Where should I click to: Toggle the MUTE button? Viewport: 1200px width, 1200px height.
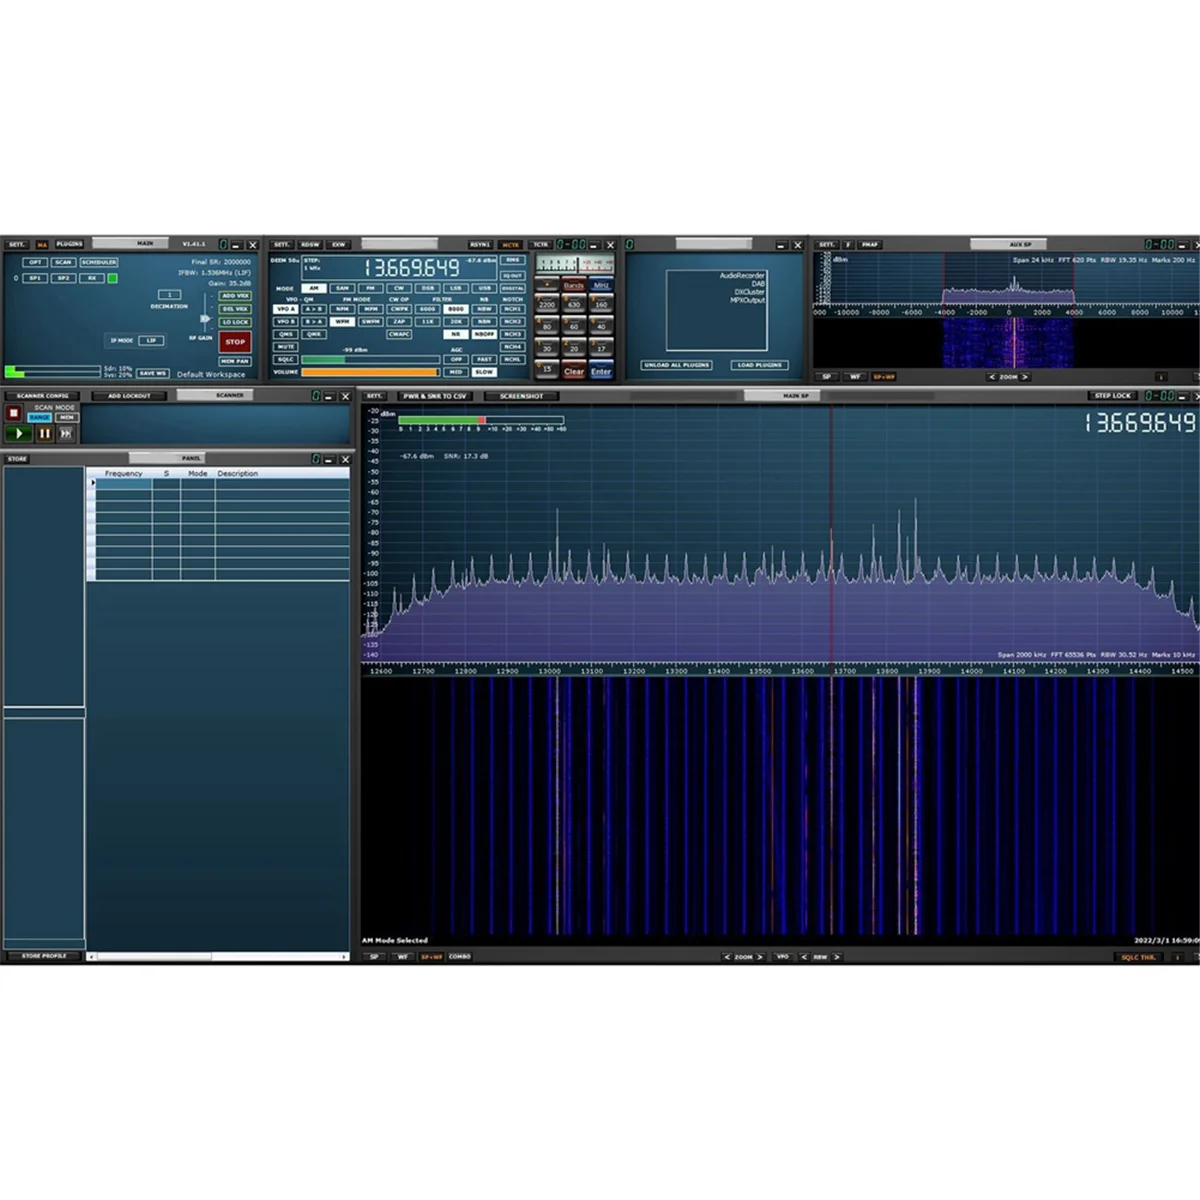tap(286, 347)
